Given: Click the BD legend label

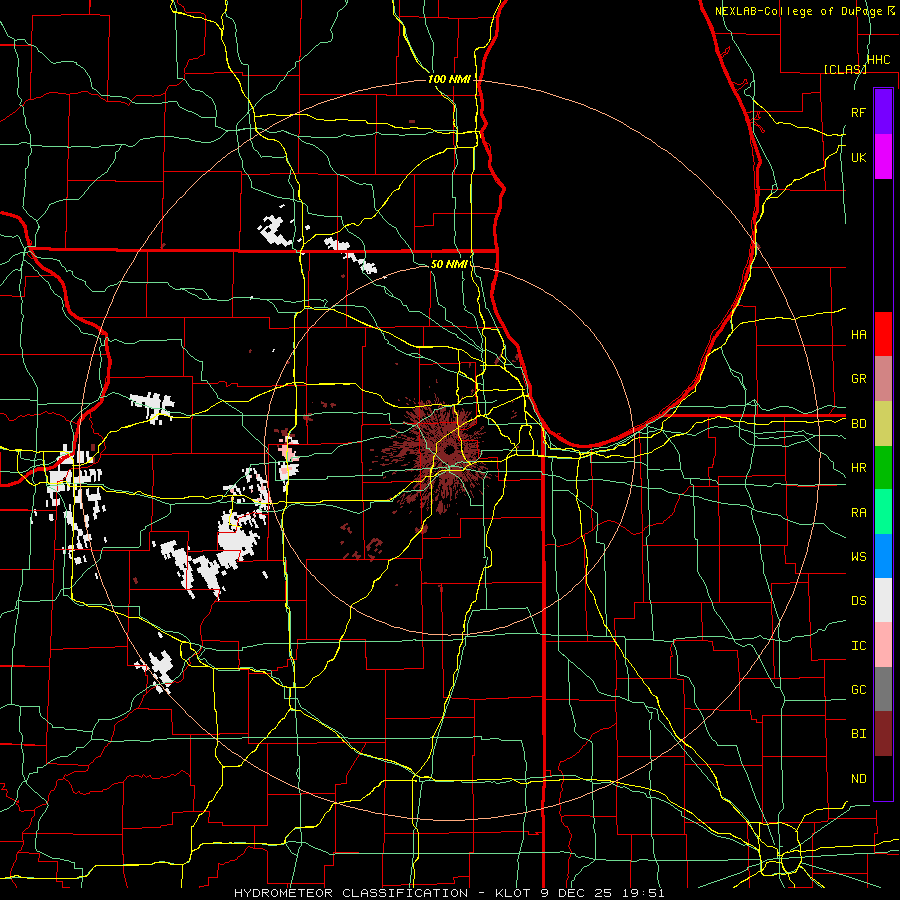Looking at the screenshot, I should tap(858, 424).
